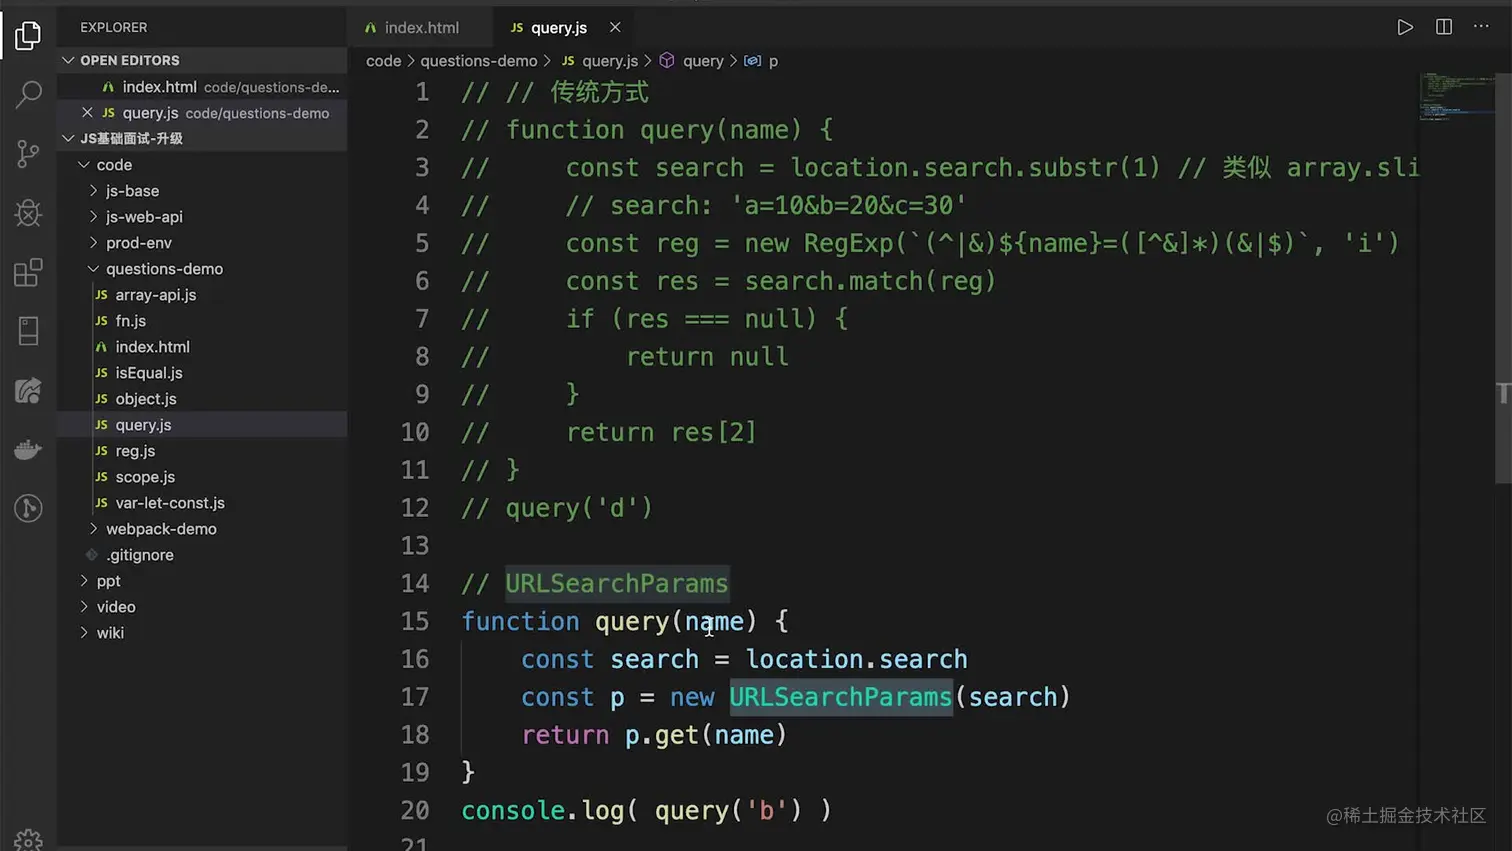Open scope.js in the file tree
1512x851 pixels.
pos(202,477)
